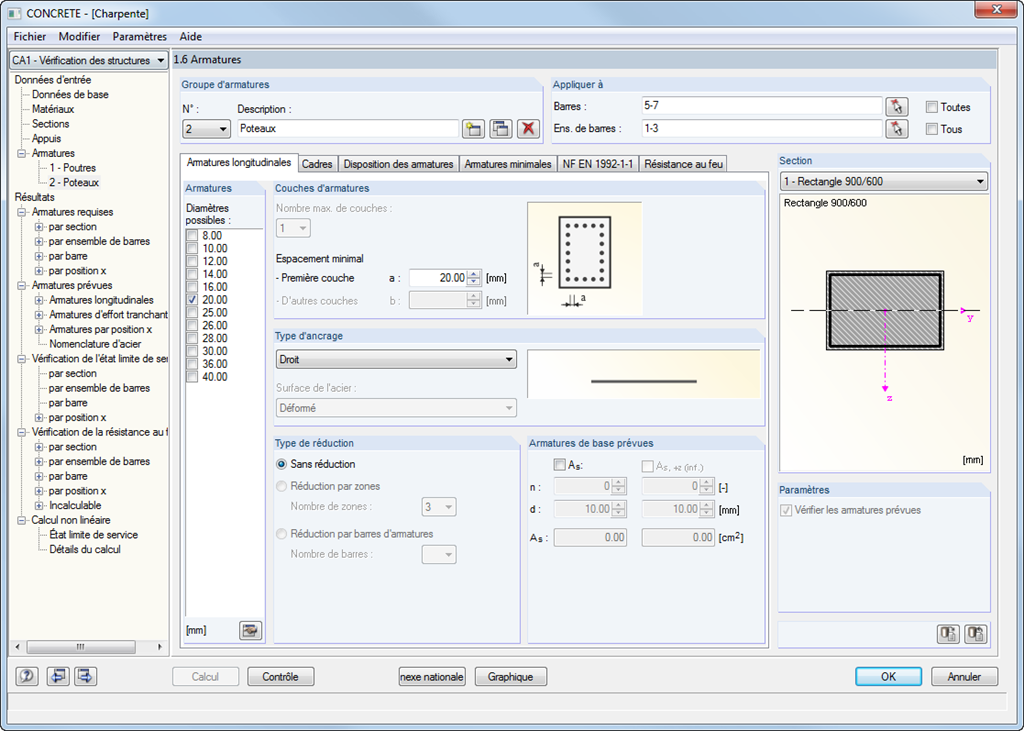Click the left section info icon under Paramètres
The width and height of the screenshot is (1024, 731).
pyautogui.click(x=948, y=634)
